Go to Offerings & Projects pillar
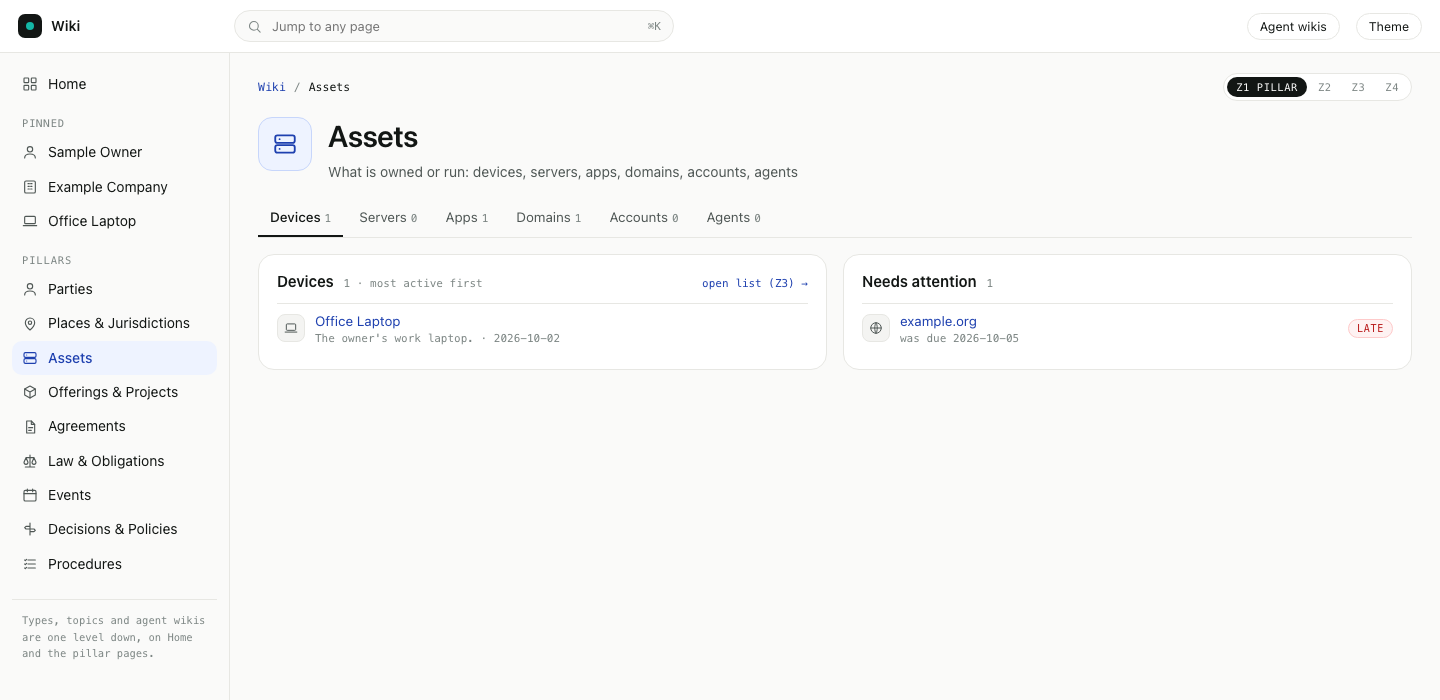Image resolution: width=1440 pixels, height=700 pixels. (x=114, y=392)
